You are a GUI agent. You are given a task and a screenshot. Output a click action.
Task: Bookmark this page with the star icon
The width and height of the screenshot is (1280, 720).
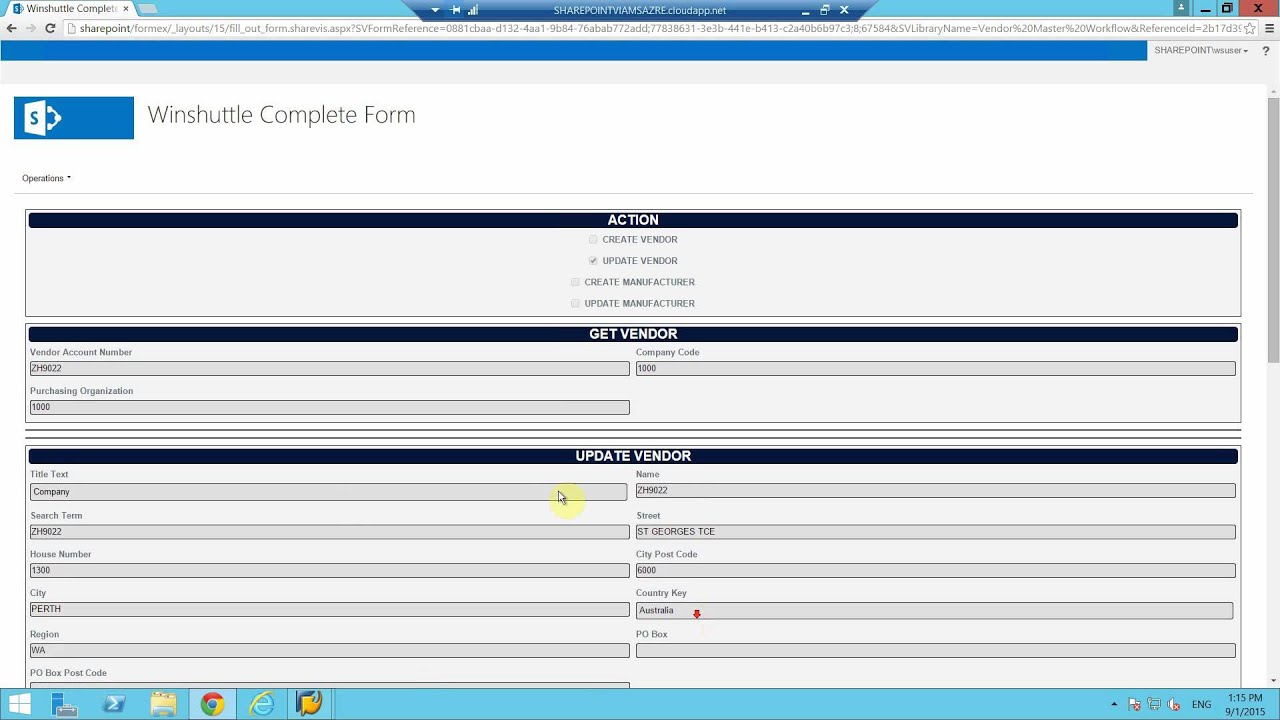(x=1249, y=28)
